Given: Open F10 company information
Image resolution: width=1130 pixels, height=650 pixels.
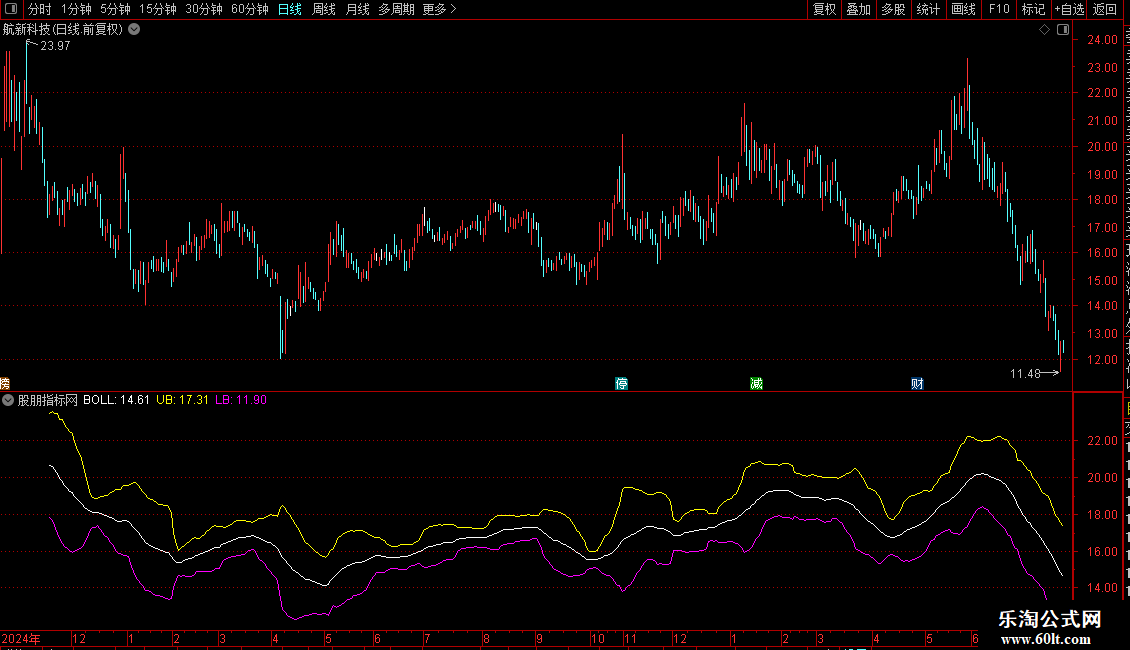Looking at the screenshot, I should (x=999, y=9).
